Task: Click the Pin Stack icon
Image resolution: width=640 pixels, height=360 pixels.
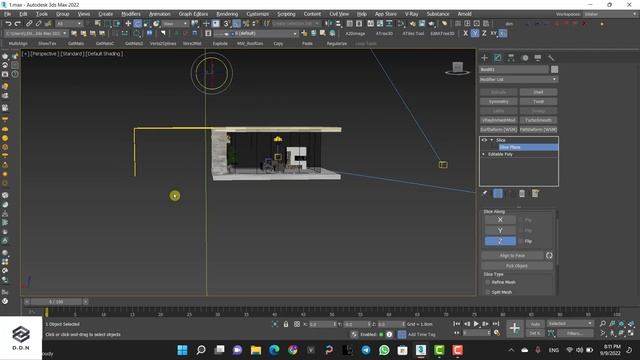Action: tap(484, 193)
